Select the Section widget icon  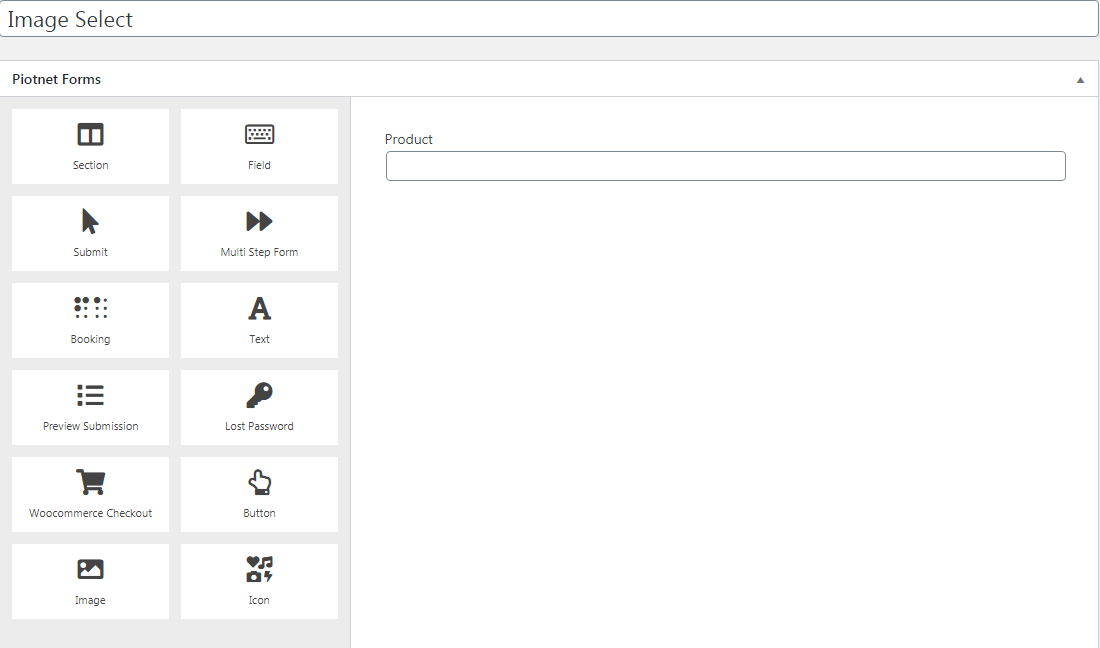pos(90,135)
